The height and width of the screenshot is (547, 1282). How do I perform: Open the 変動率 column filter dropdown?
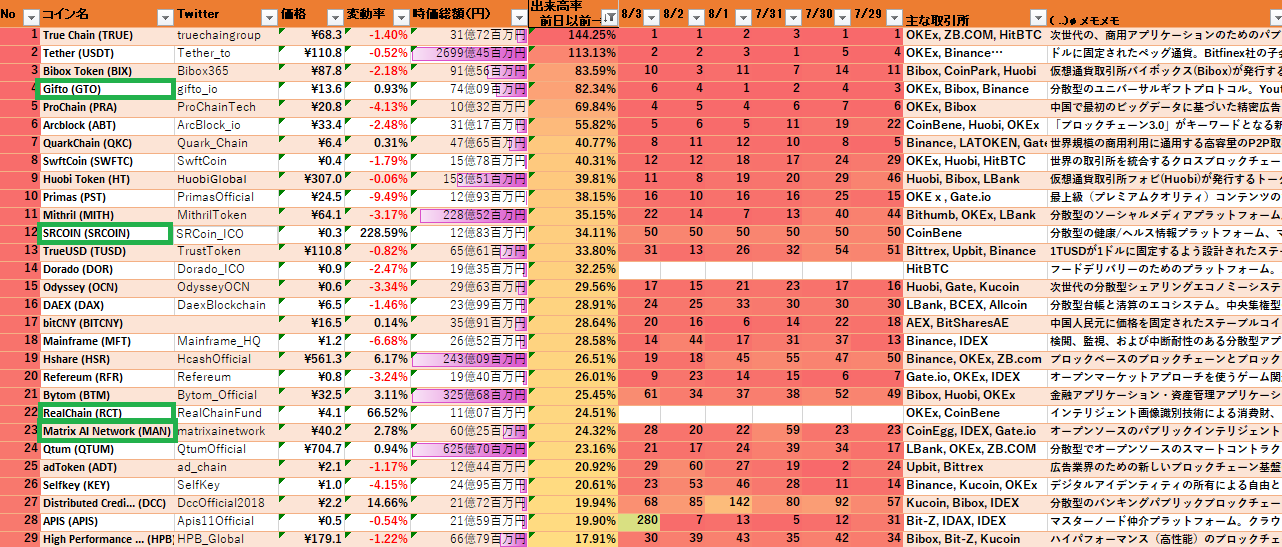pyautogui.click(x=398, y=17)
